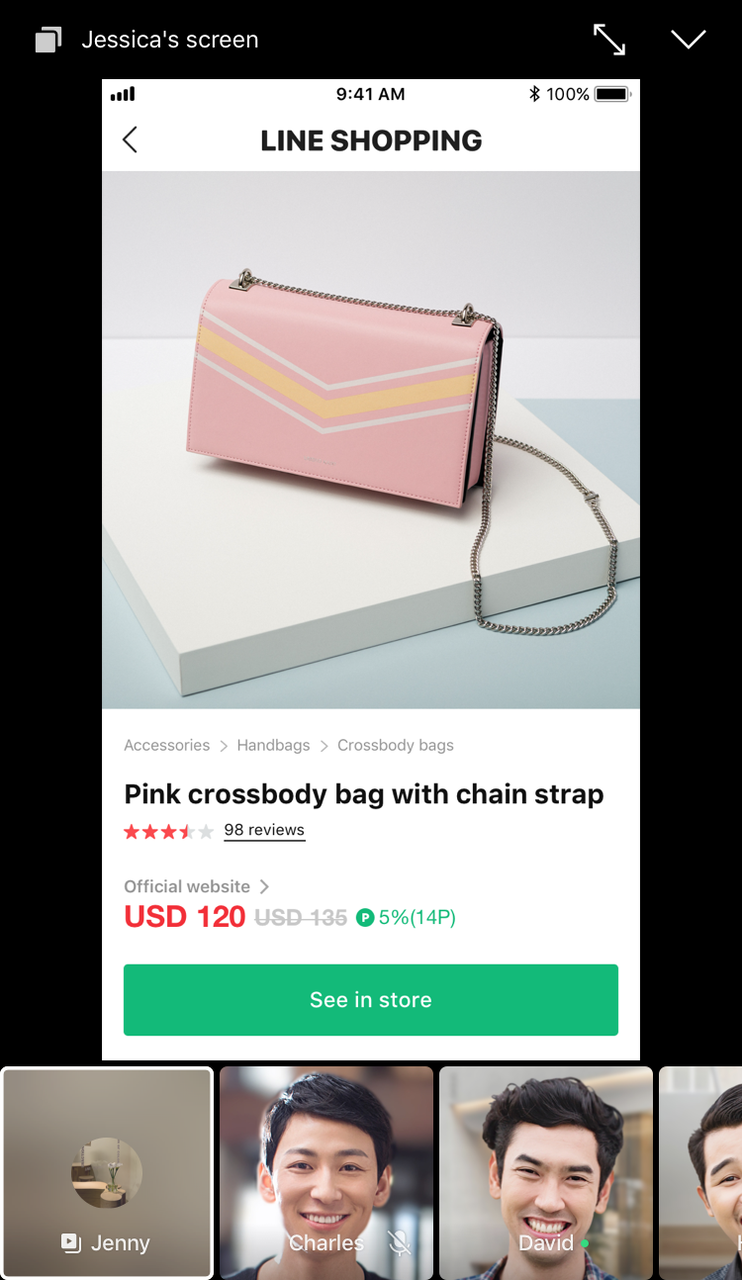This screenshot has width=742, height=1280.
Task: Tap the Bluetooth icon in status bar
Action: pos(534,94)
